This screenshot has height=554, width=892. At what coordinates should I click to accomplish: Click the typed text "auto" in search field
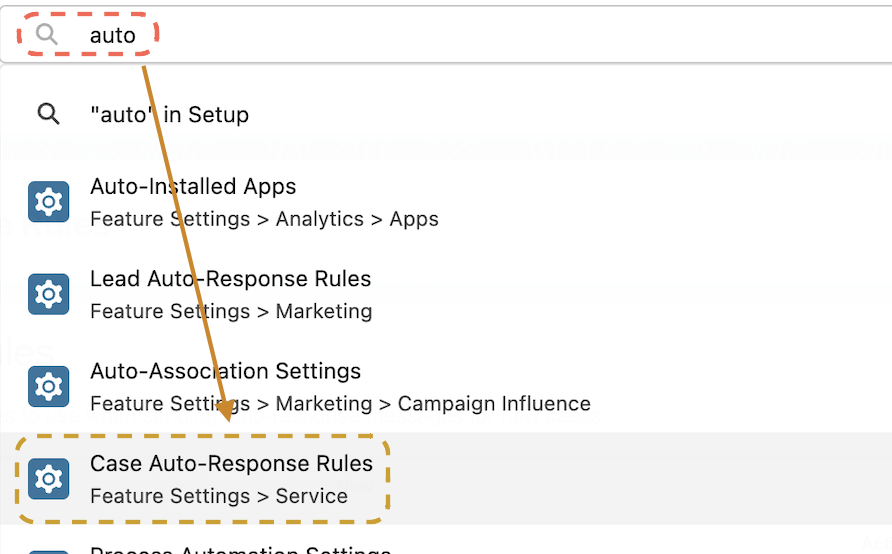click(112, 35)
